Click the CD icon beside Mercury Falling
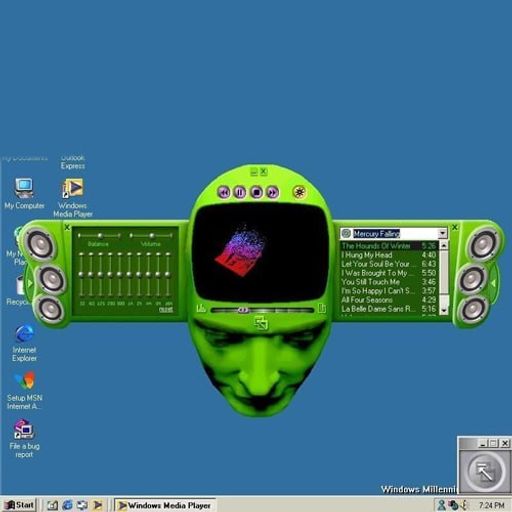This screenshot has width=512, height=512. pos(346,233)
